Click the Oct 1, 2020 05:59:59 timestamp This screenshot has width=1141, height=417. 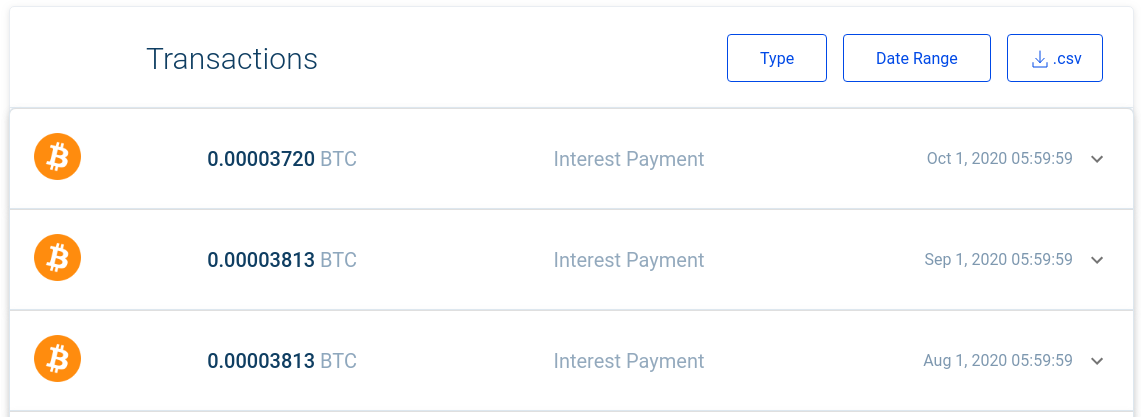999,159
